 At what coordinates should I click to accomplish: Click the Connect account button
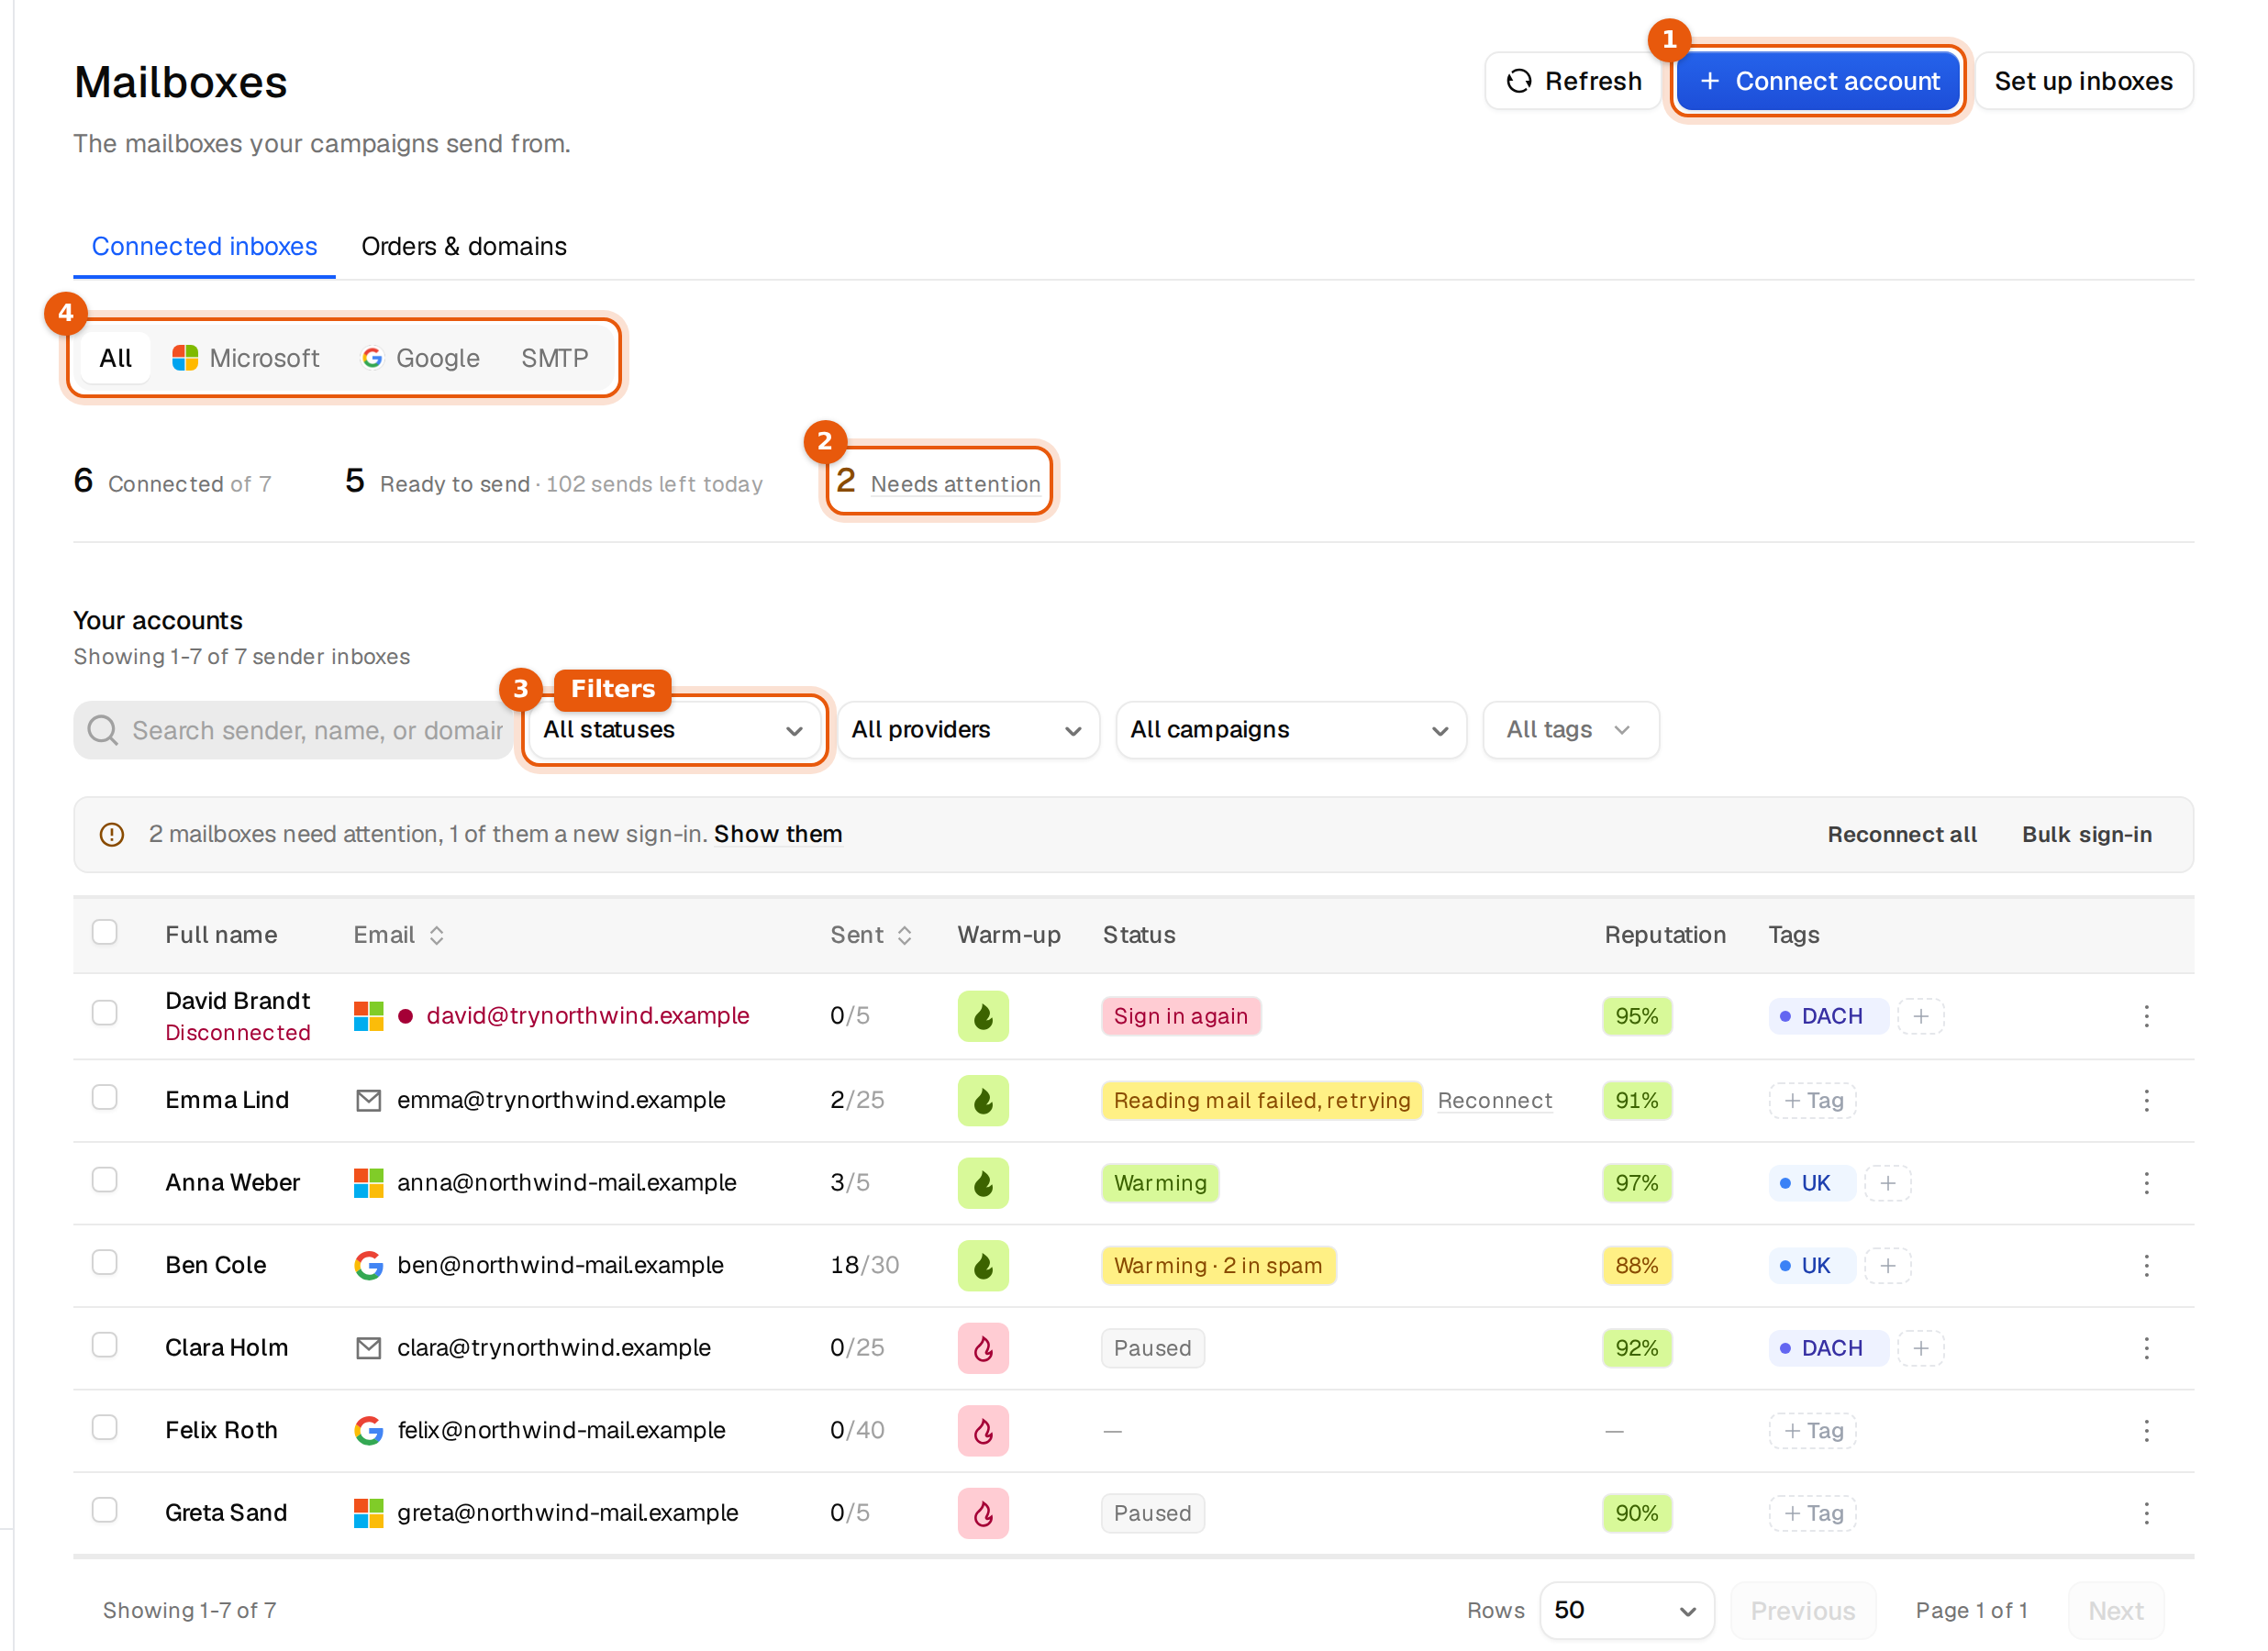point(1817,81)
